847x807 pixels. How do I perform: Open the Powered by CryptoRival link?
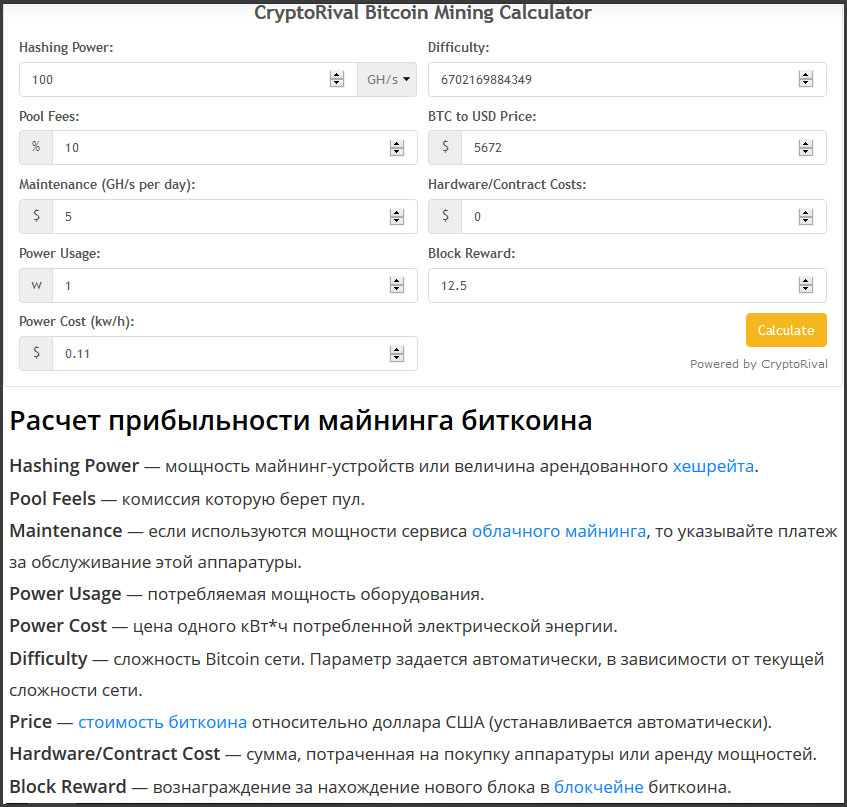[x=758, y=364]
